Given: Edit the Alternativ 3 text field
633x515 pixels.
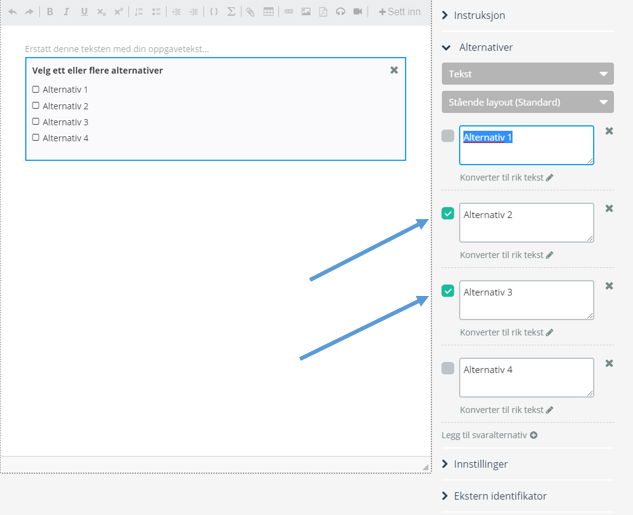Looking at the screenshot, I should tap(526, 300).
